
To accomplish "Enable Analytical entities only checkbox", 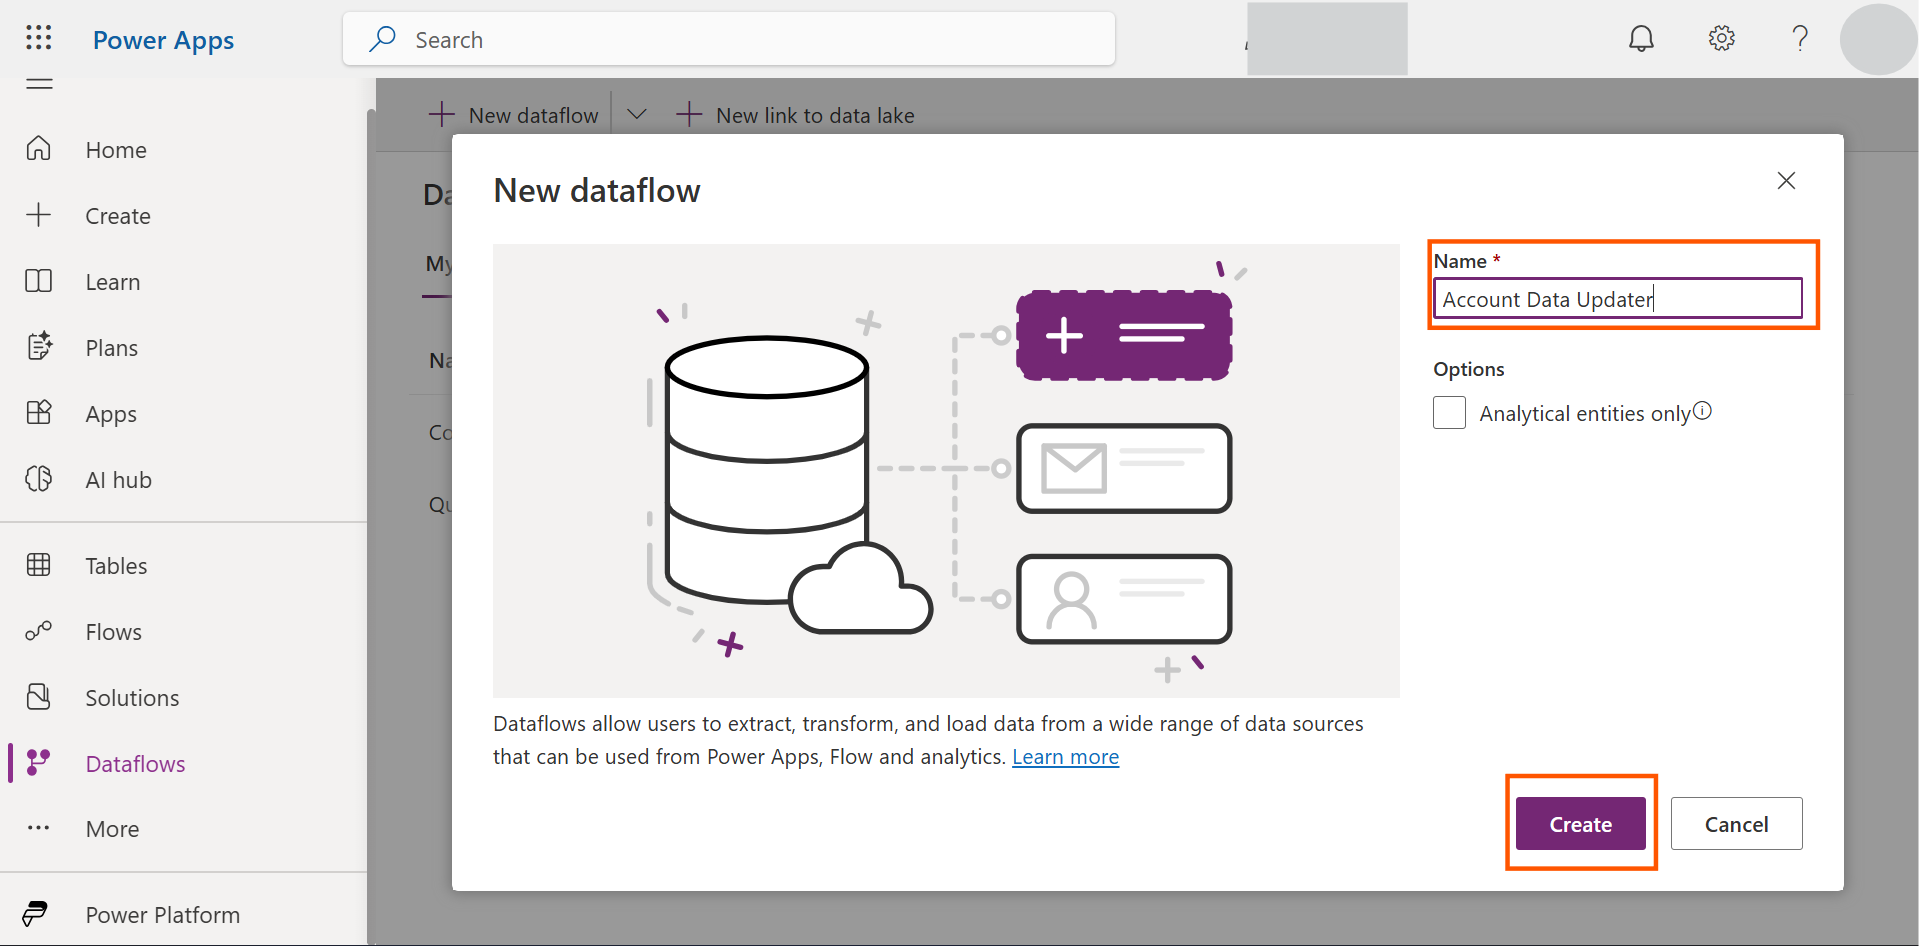I will [1449, 413].
